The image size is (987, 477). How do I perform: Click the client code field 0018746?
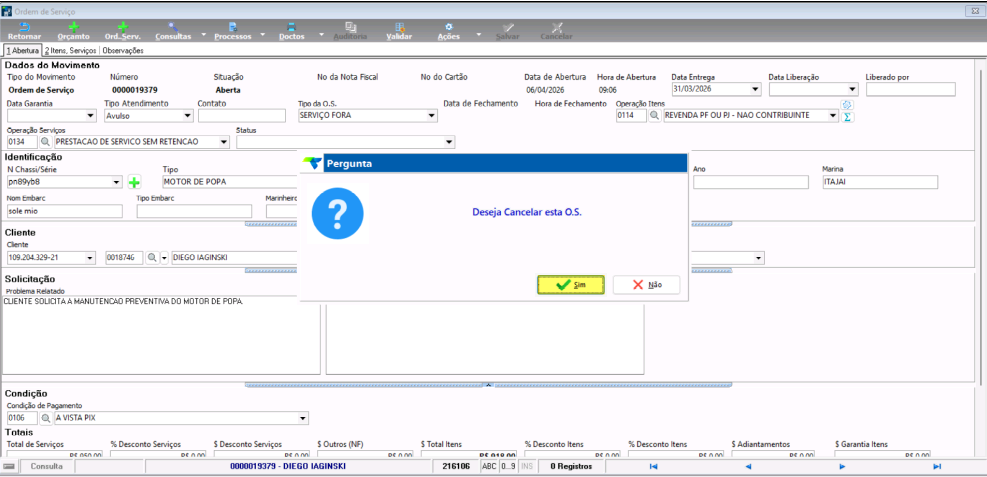[125, 258]
